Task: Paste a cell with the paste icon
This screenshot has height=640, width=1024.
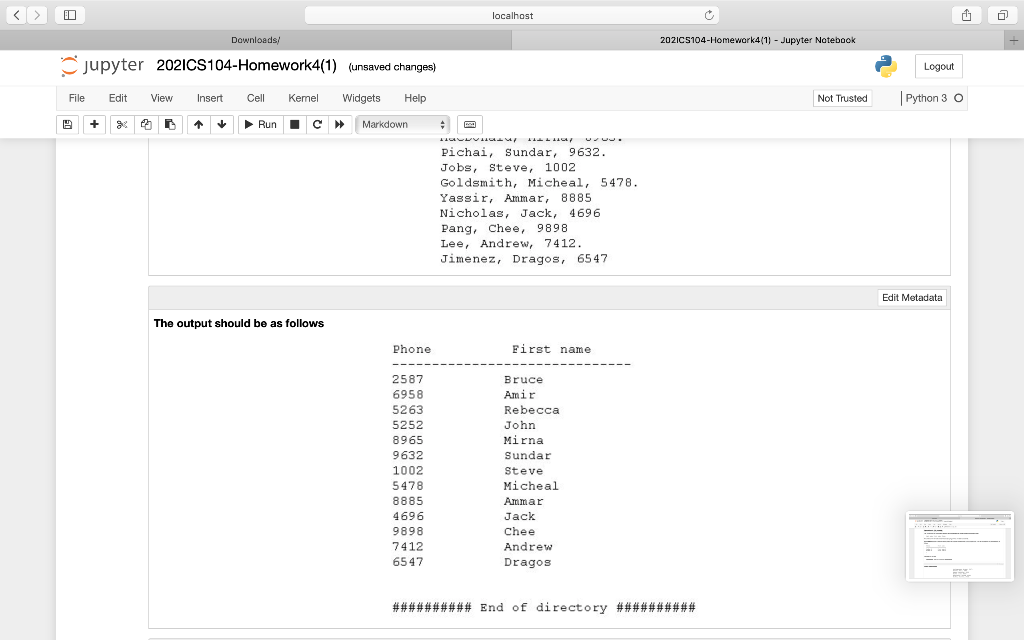Action: pyautogui.click(x=170, y=124)
